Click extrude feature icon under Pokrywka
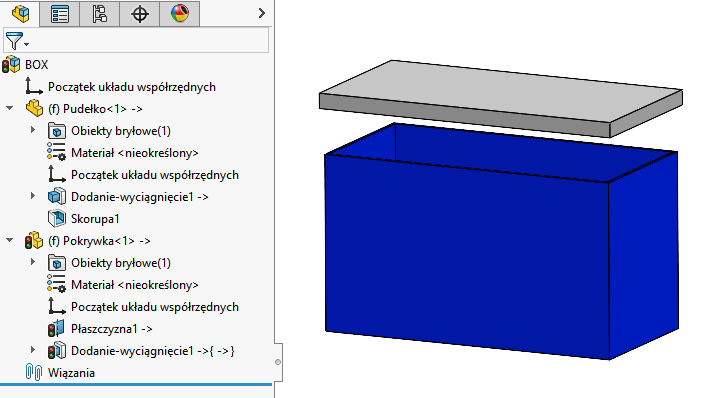713x398 pixels. point(57,351)
